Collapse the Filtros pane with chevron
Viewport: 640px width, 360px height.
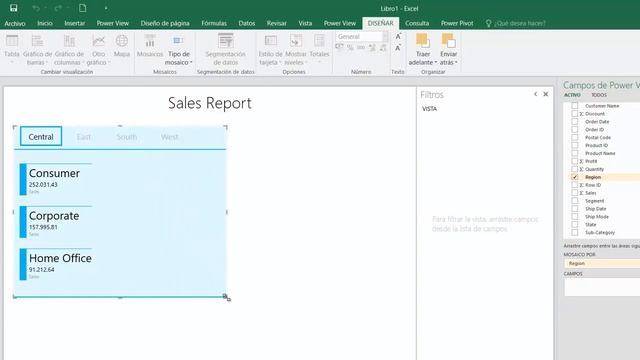click(x=536, y=94)
